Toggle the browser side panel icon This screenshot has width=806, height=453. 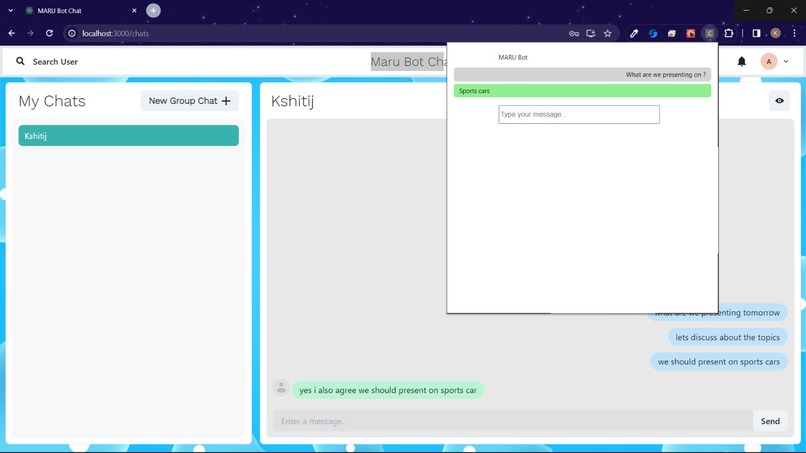click(x=756, y=33)
